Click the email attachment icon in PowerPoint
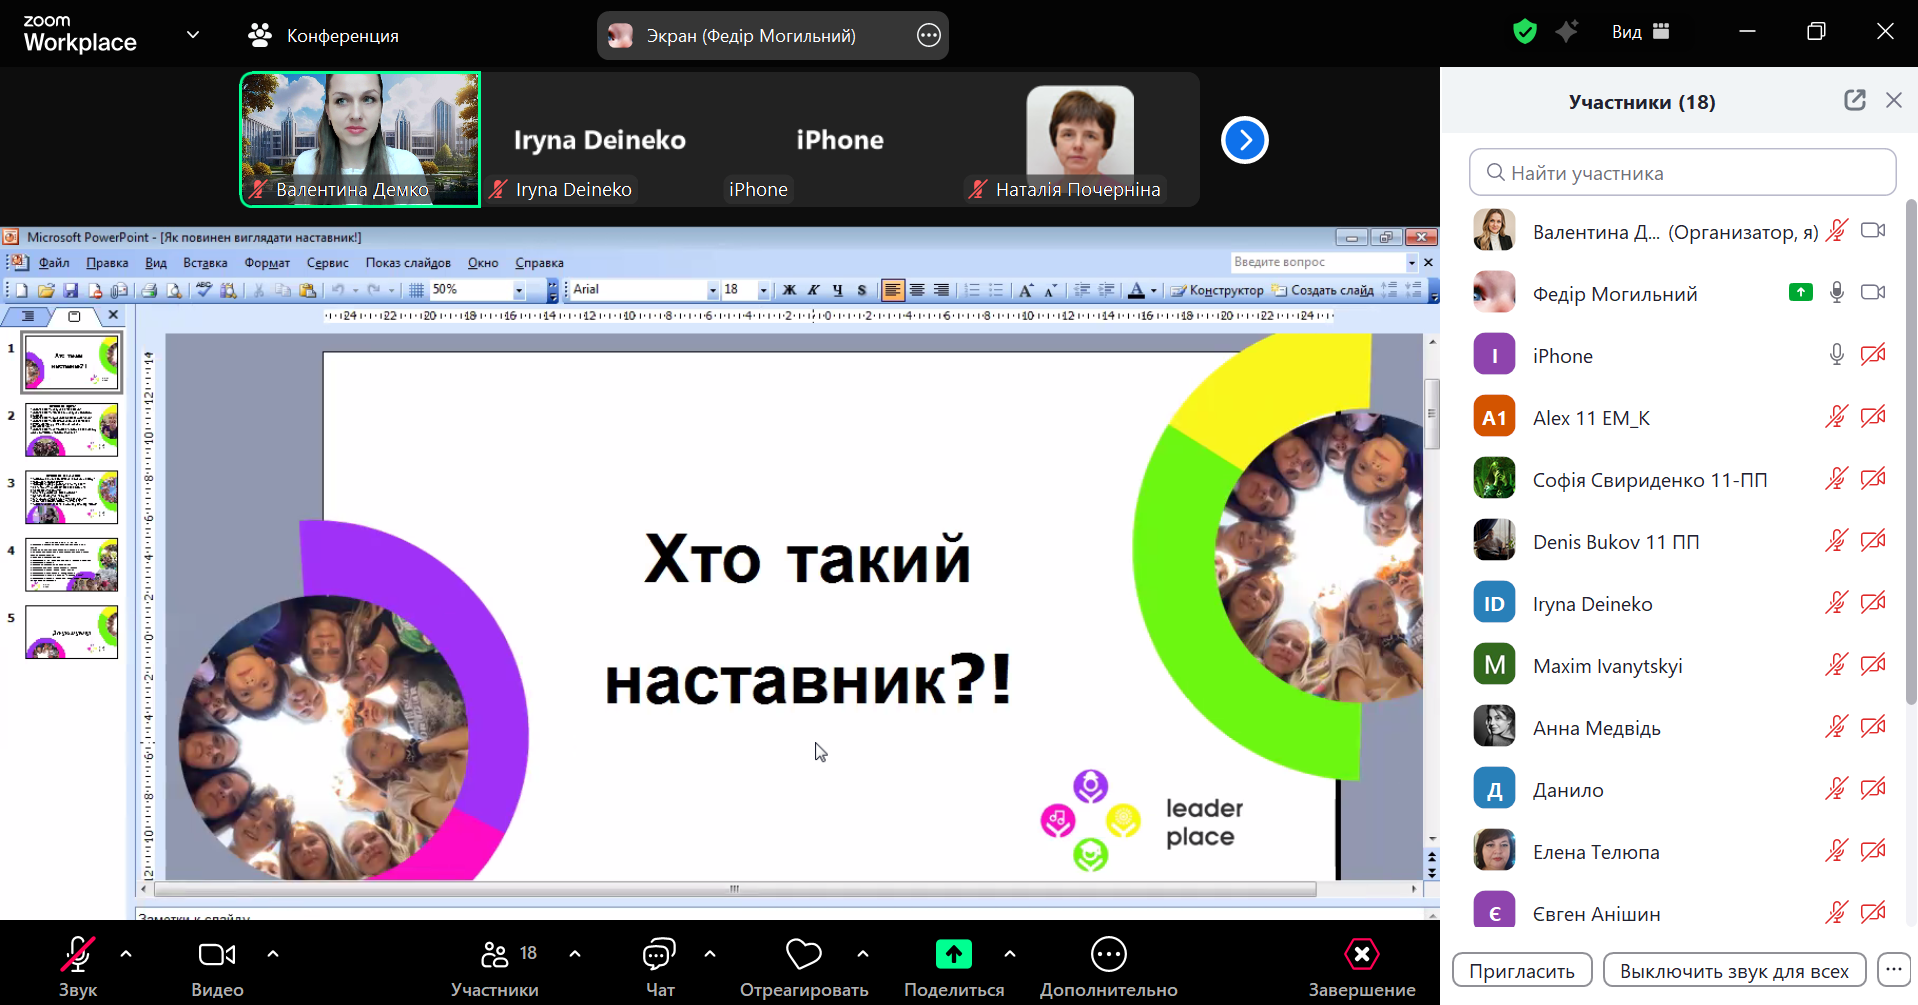 (x=120, y=290)
